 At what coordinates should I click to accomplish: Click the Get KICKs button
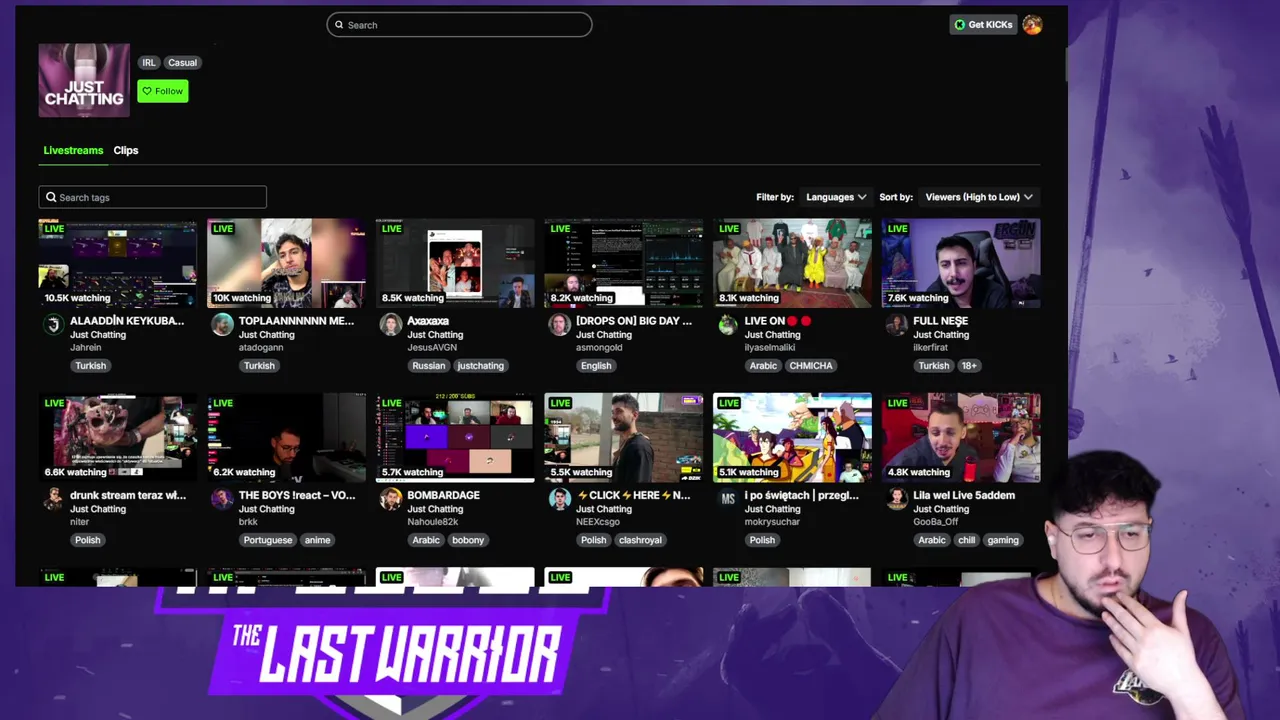pos(983,25)
